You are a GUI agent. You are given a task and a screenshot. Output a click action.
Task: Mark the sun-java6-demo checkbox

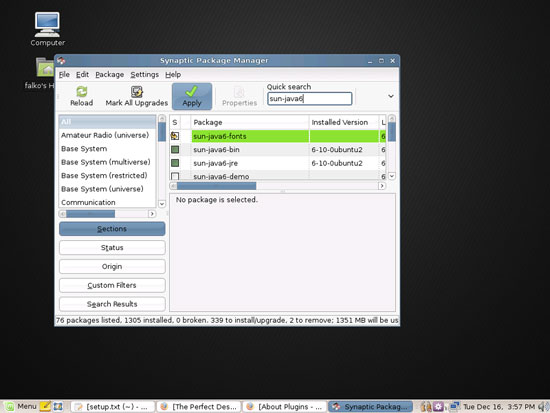[175, 176]
